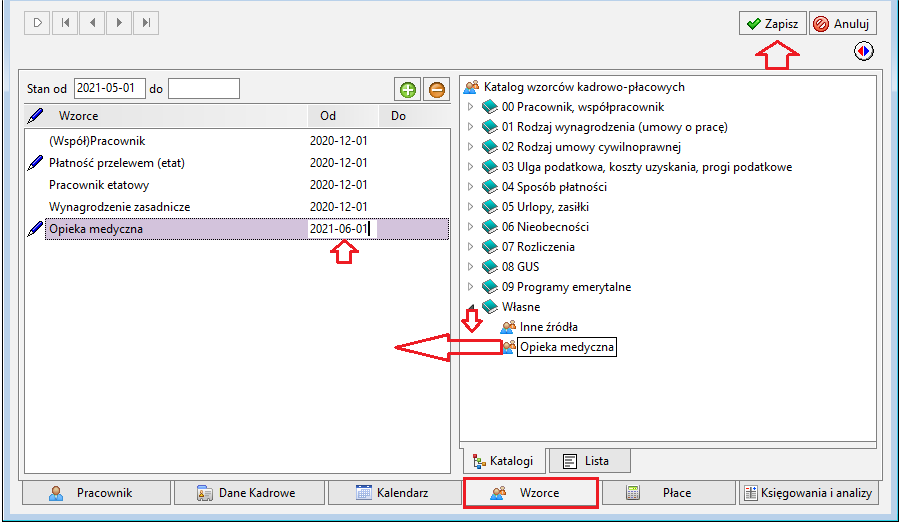Viewport: 902px width, 524px height.
Task: Select Wynagrodzenie zasadnicze row
Action: click(x=237, y=206)
